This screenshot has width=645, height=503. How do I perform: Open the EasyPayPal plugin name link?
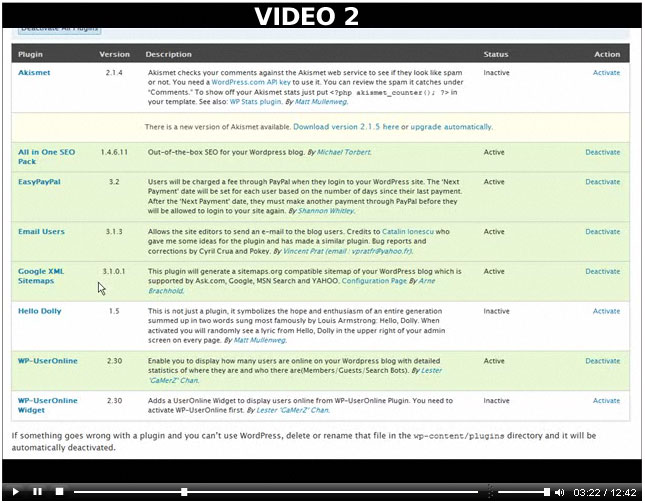(x=39, y=181)
